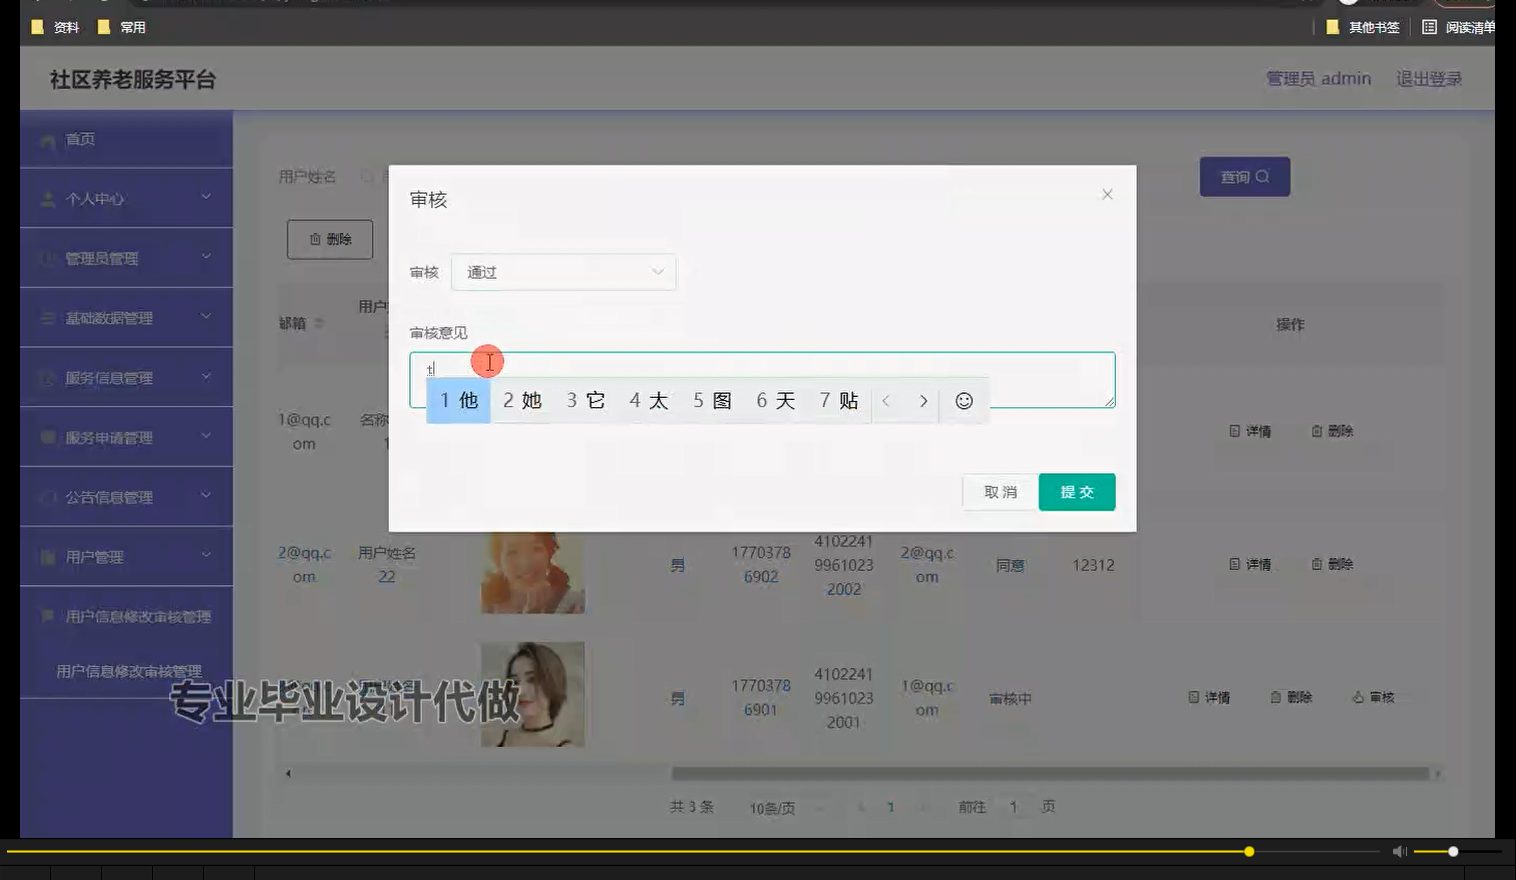Click the trash 删除 icon for user 22

coord(1316,563)
